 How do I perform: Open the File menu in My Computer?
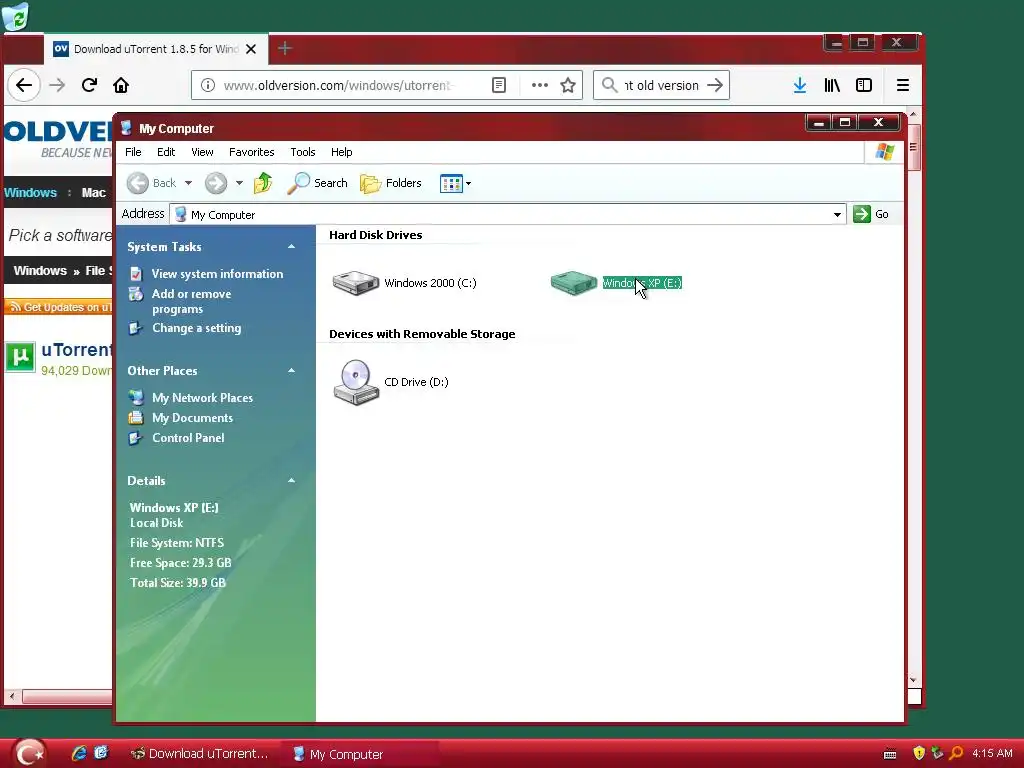pos(133,152)
